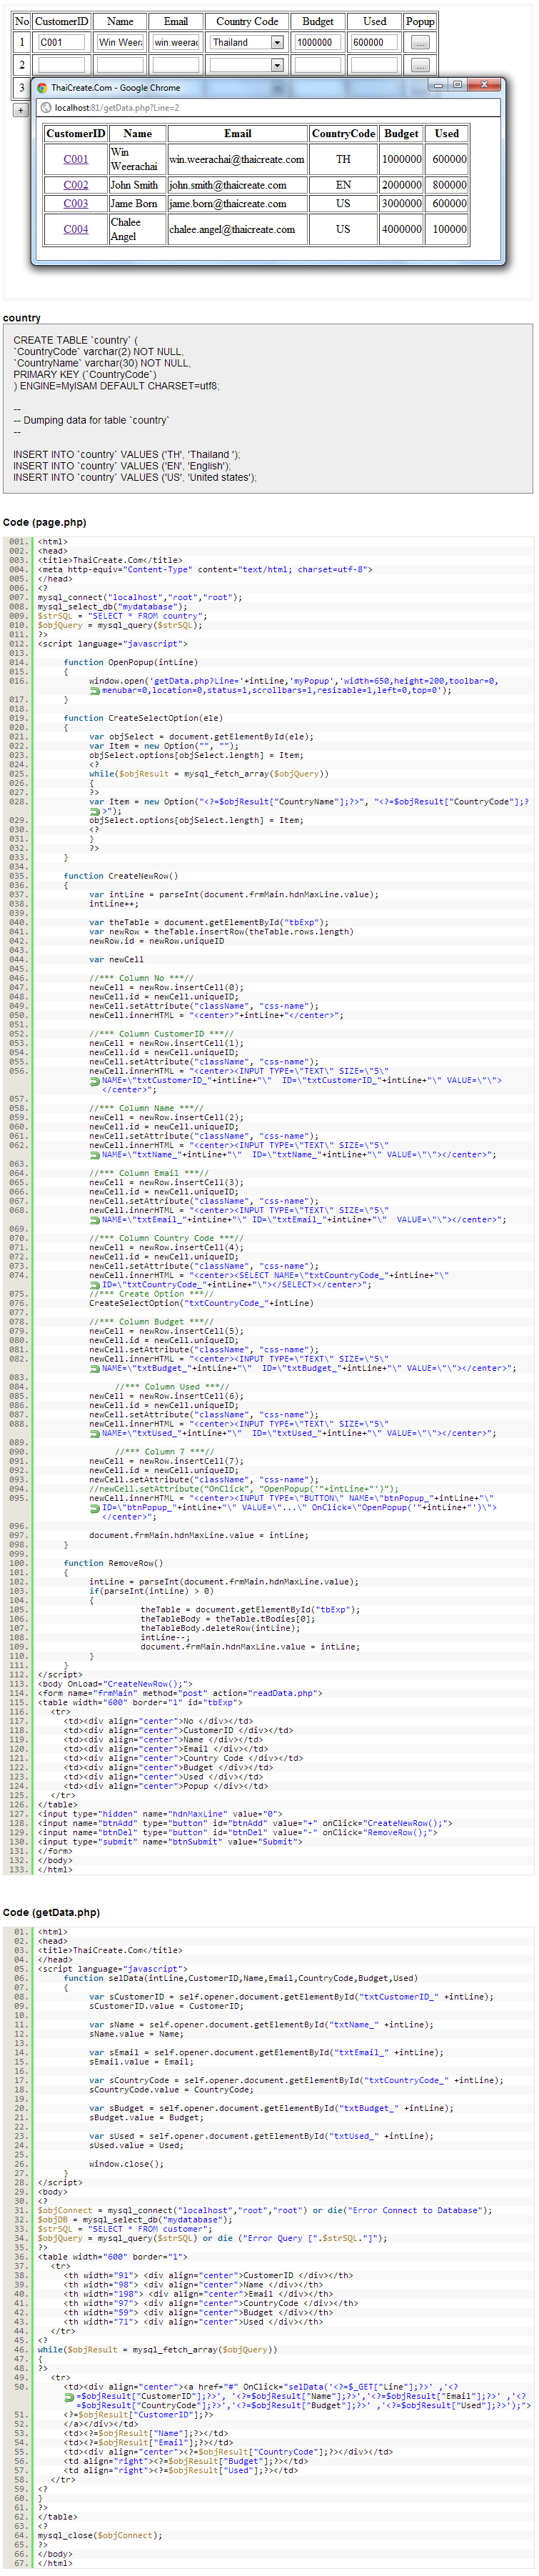539x2576 pixels.
Task: Click the Name field containing Win Weera
Action: point(120,43)
